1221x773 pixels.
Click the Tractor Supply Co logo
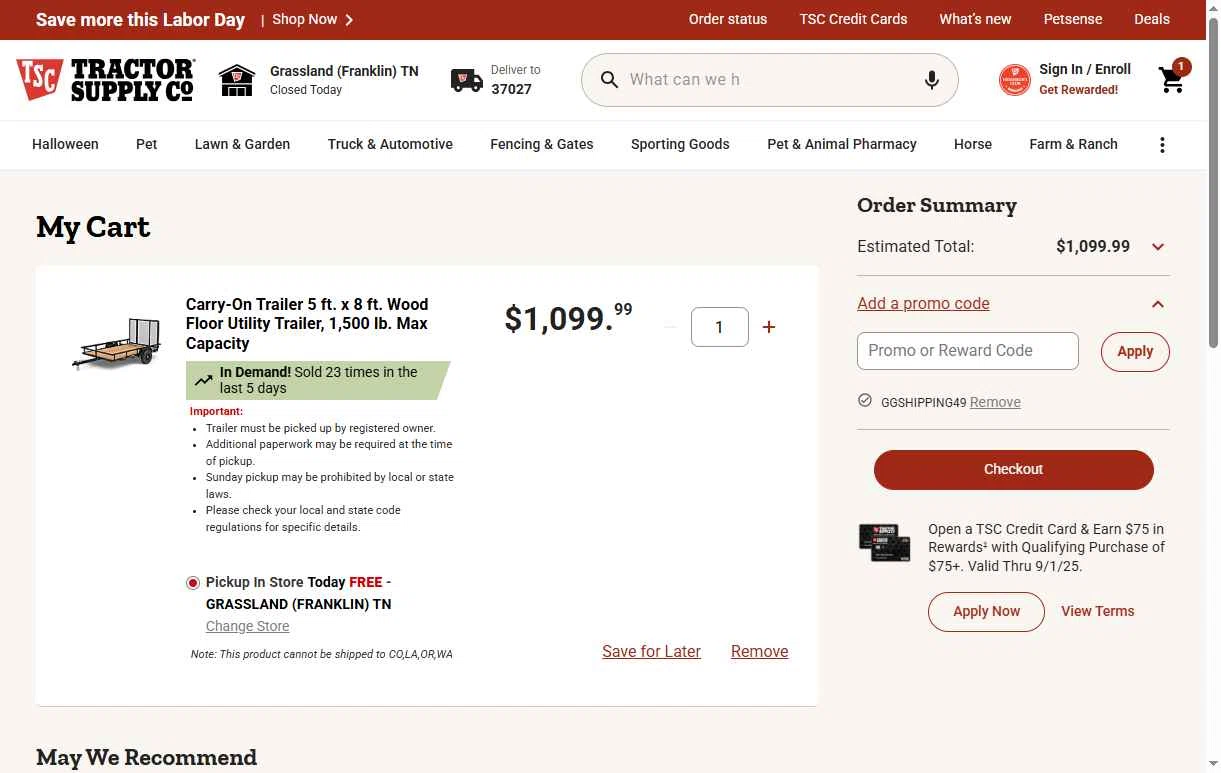click(105, 80)
